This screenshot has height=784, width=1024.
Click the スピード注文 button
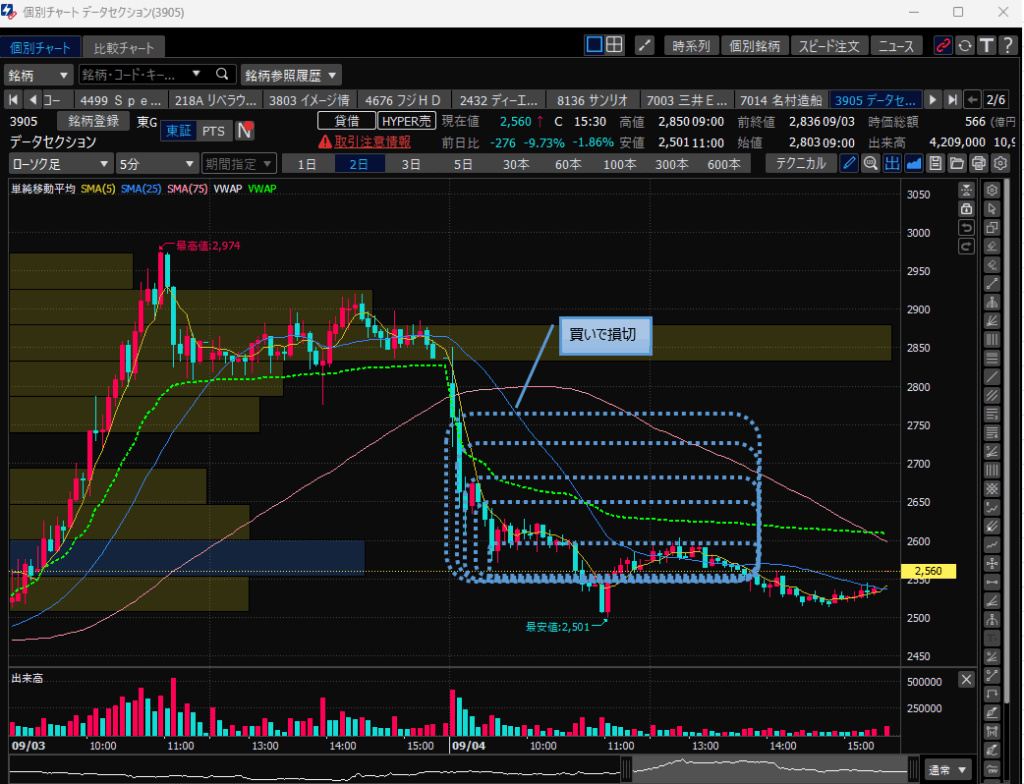coord(828,46)
